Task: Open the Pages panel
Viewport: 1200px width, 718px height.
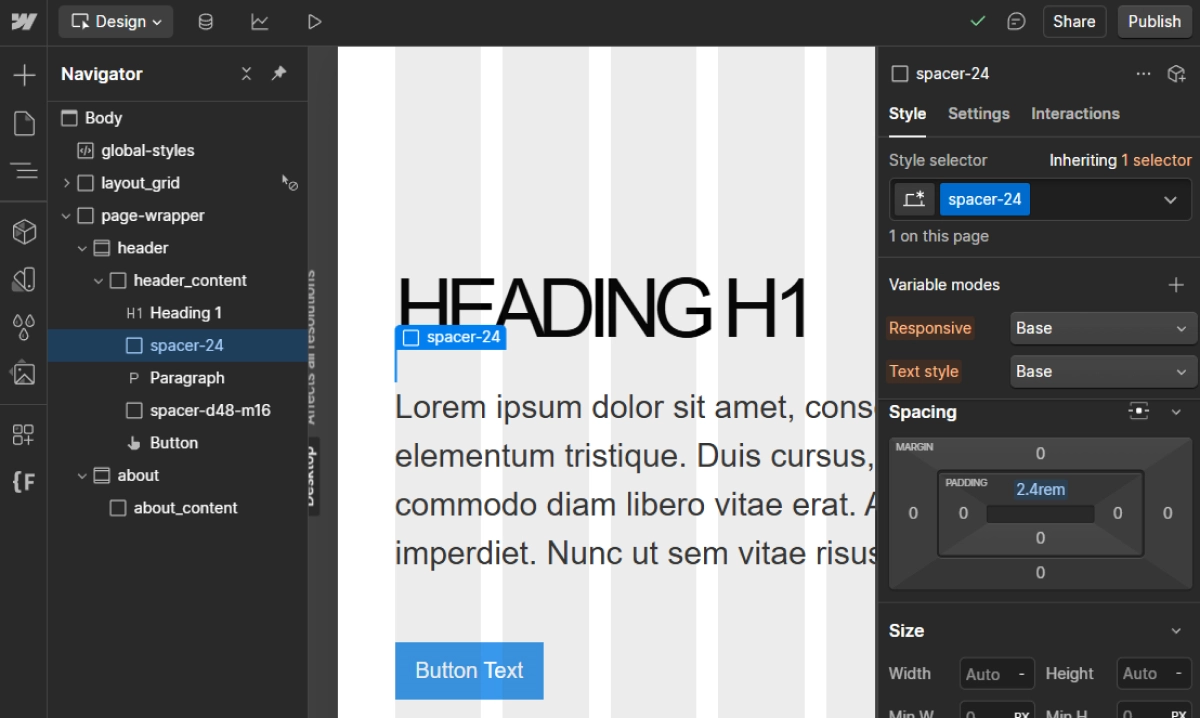Action: click(24, 123)
